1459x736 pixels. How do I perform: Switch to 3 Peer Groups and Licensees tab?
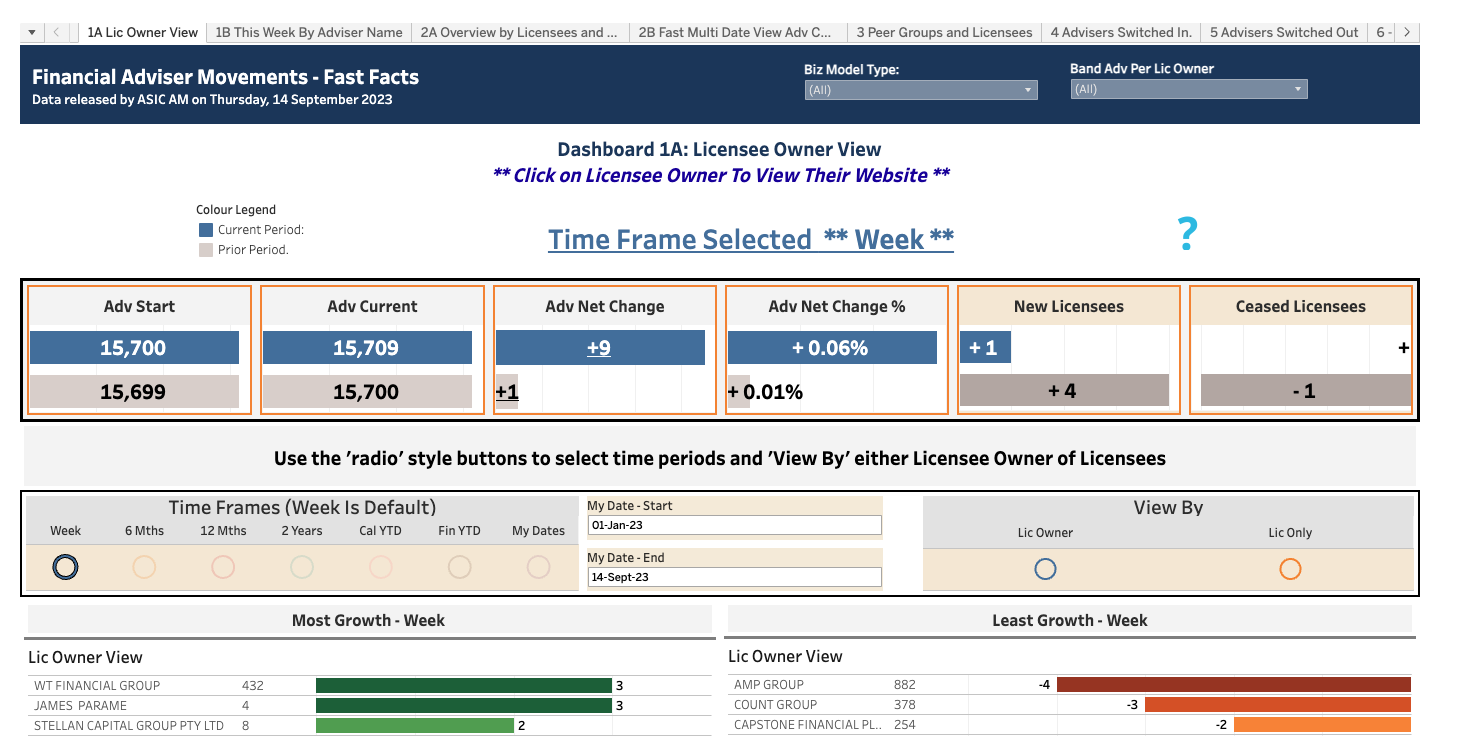[x=944, y=32]
